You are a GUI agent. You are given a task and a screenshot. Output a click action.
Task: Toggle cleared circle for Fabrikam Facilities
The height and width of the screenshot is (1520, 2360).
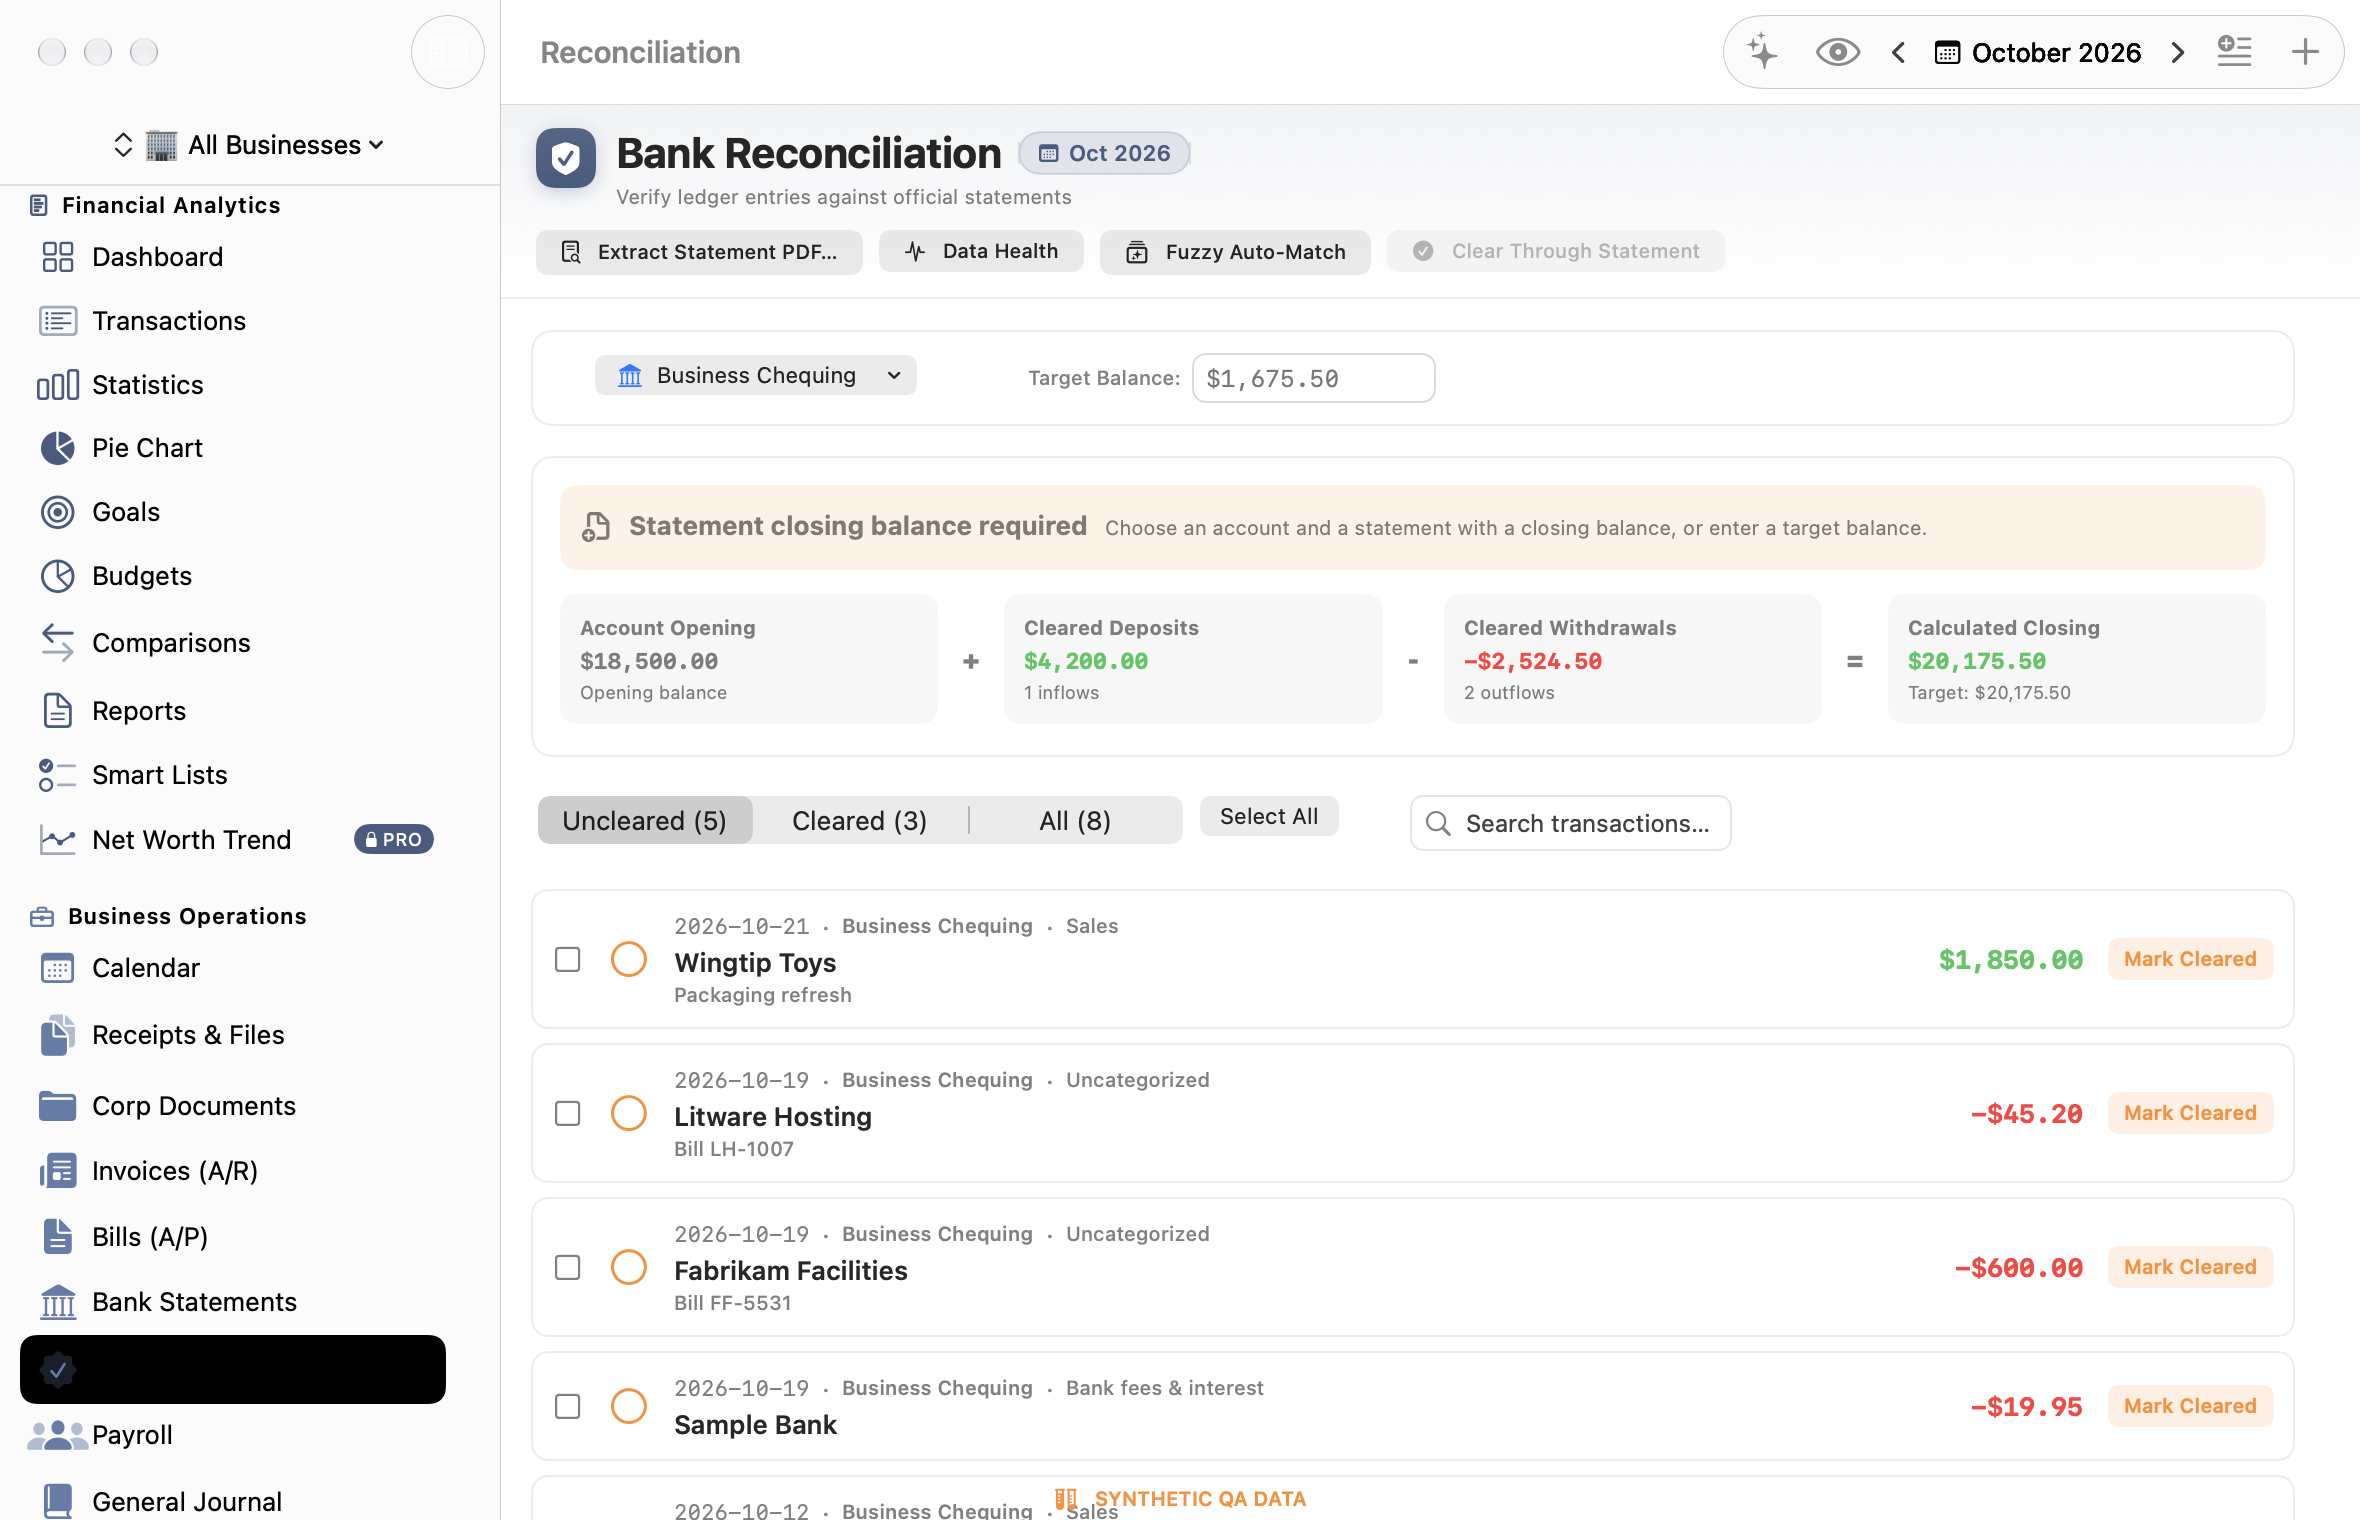click(629, 1268)
